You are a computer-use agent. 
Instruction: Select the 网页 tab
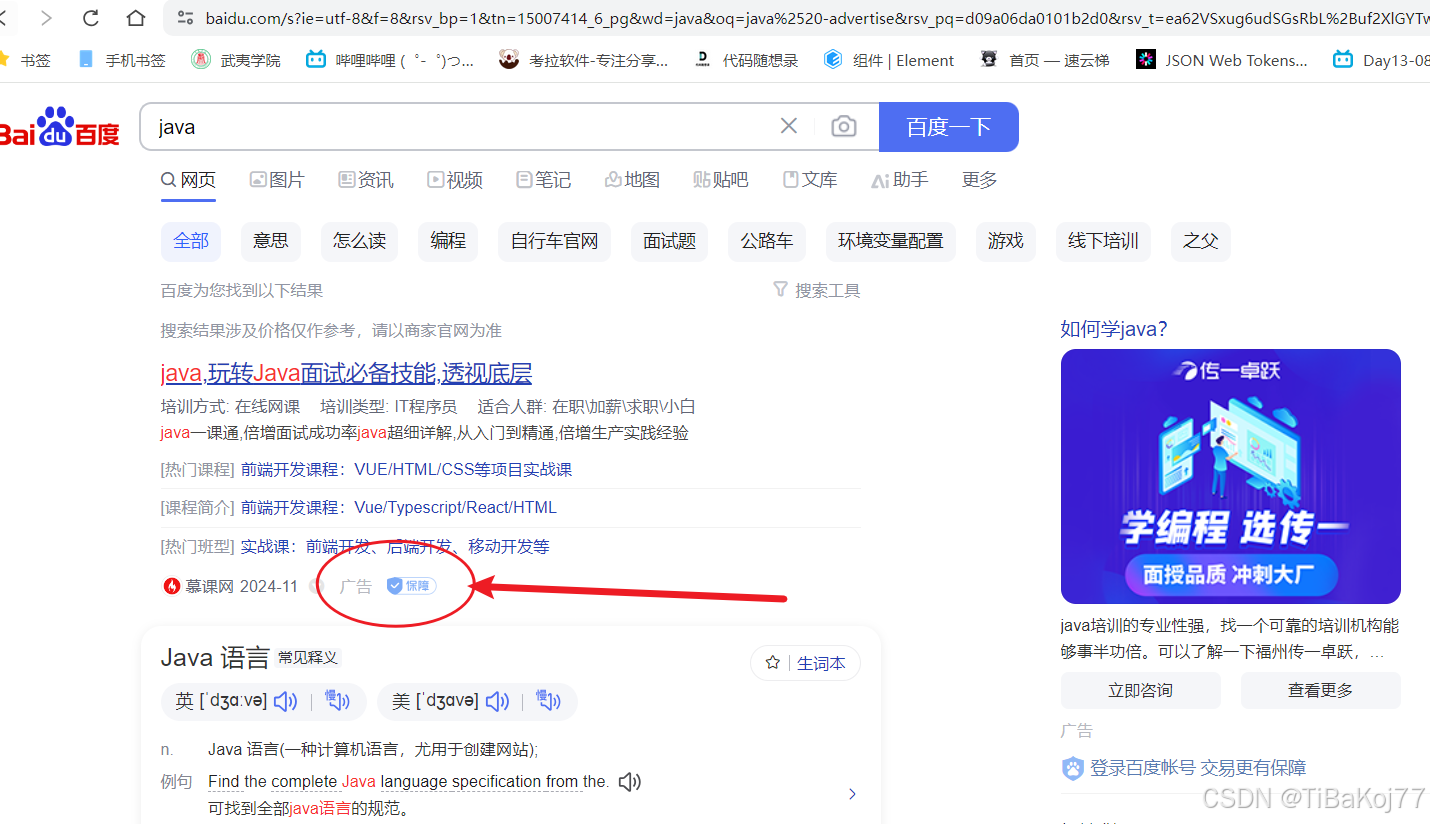[x=188, y=180]
